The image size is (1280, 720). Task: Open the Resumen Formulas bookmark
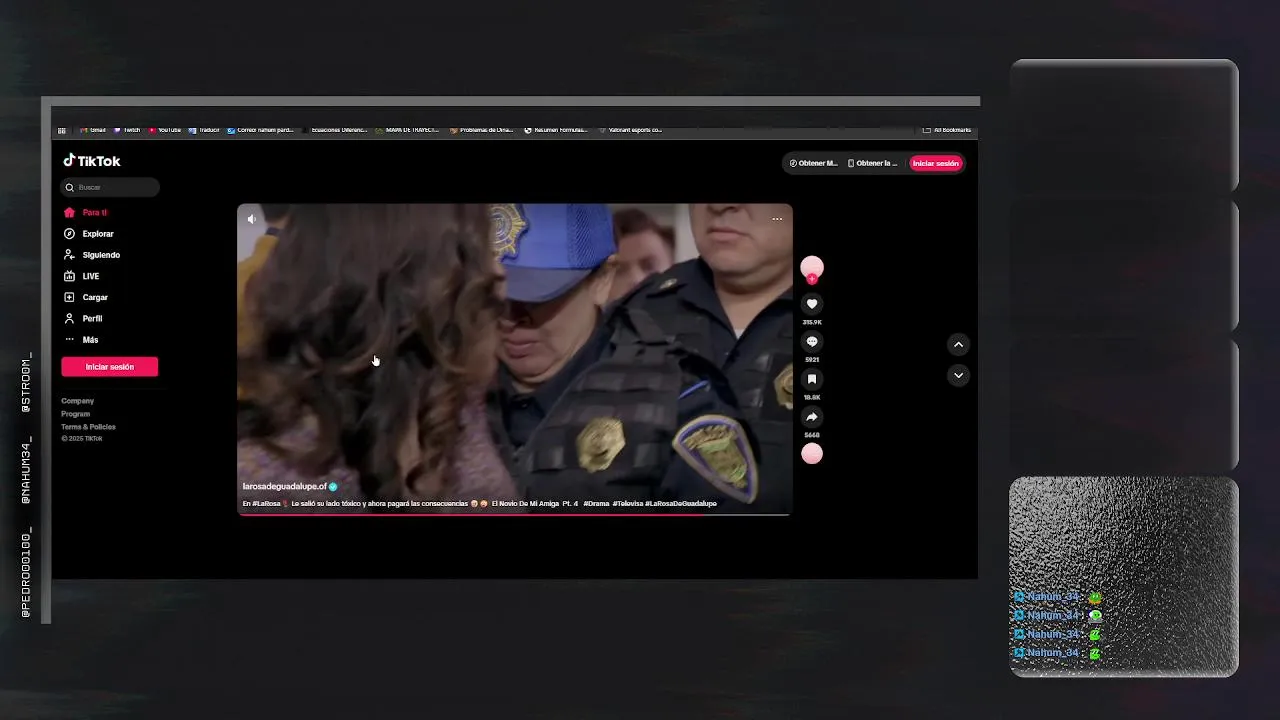click(x=556, y=130)
